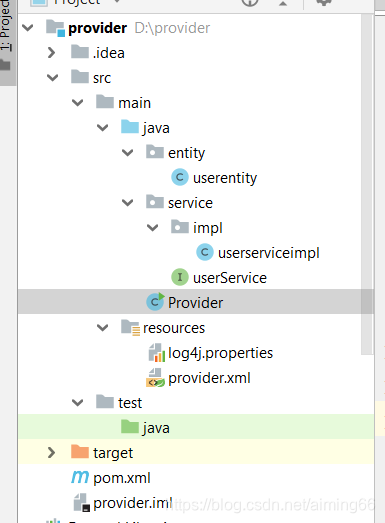Collapse the service package chevron
Image resolution: width=385 pixels, height=523 pixels.
tap(127, 203)
